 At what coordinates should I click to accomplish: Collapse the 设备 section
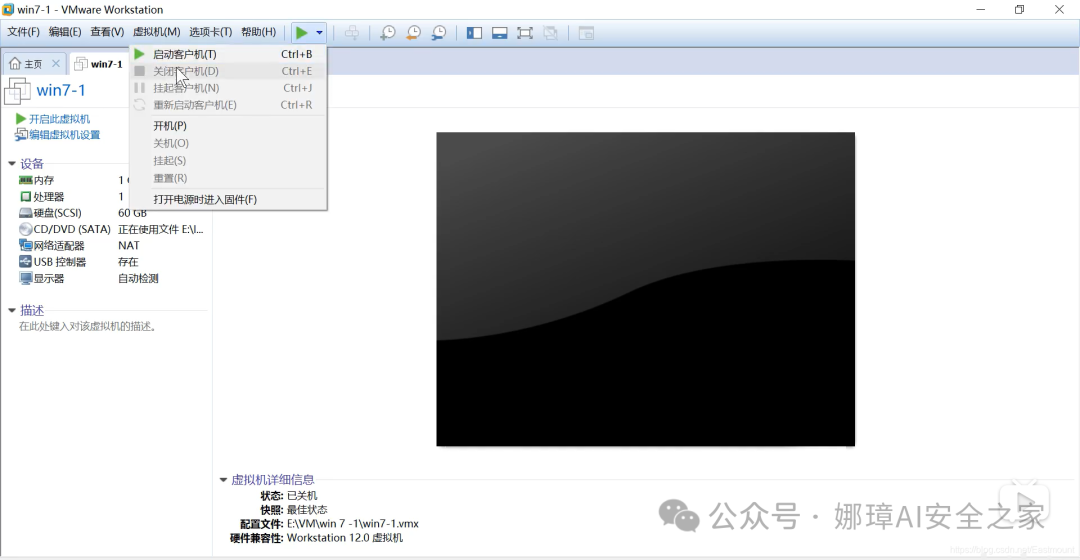12,163
